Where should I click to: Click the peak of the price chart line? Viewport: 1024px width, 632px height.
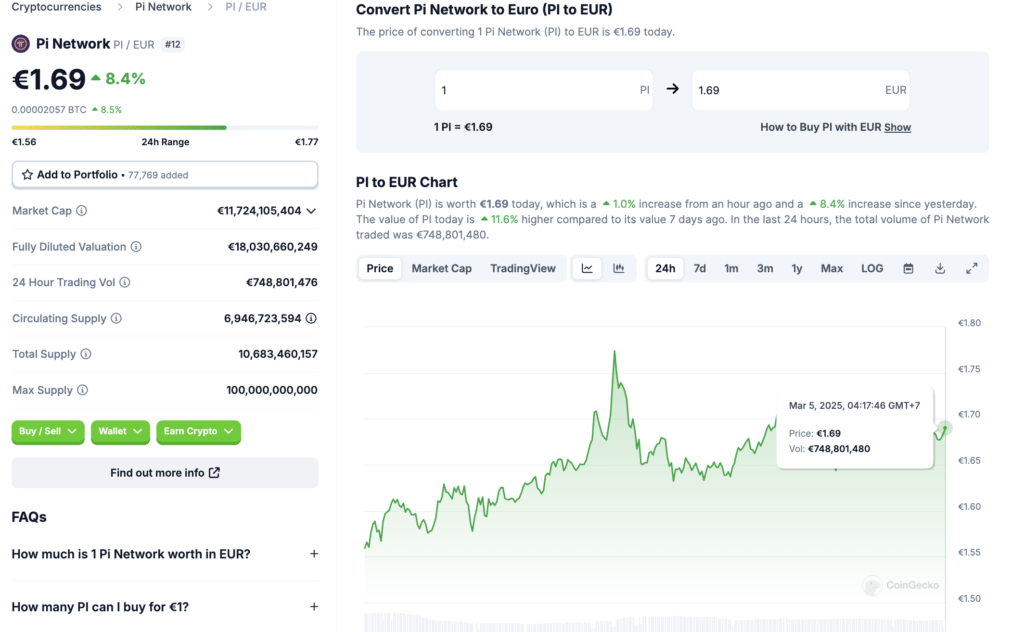(x=615, y=352)
